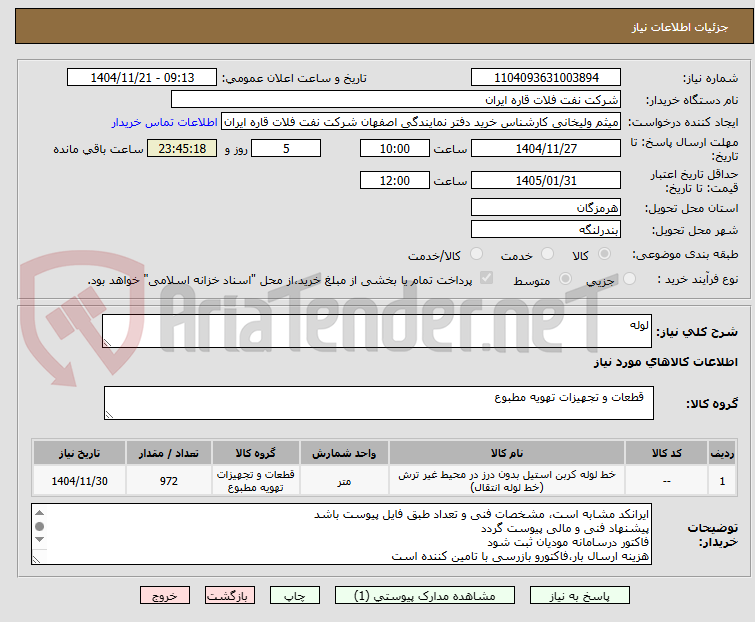Click the buyer name field شرکت نفت فلات قاره
The height and width of the screenshot is (622, 755).
(396, 100)
